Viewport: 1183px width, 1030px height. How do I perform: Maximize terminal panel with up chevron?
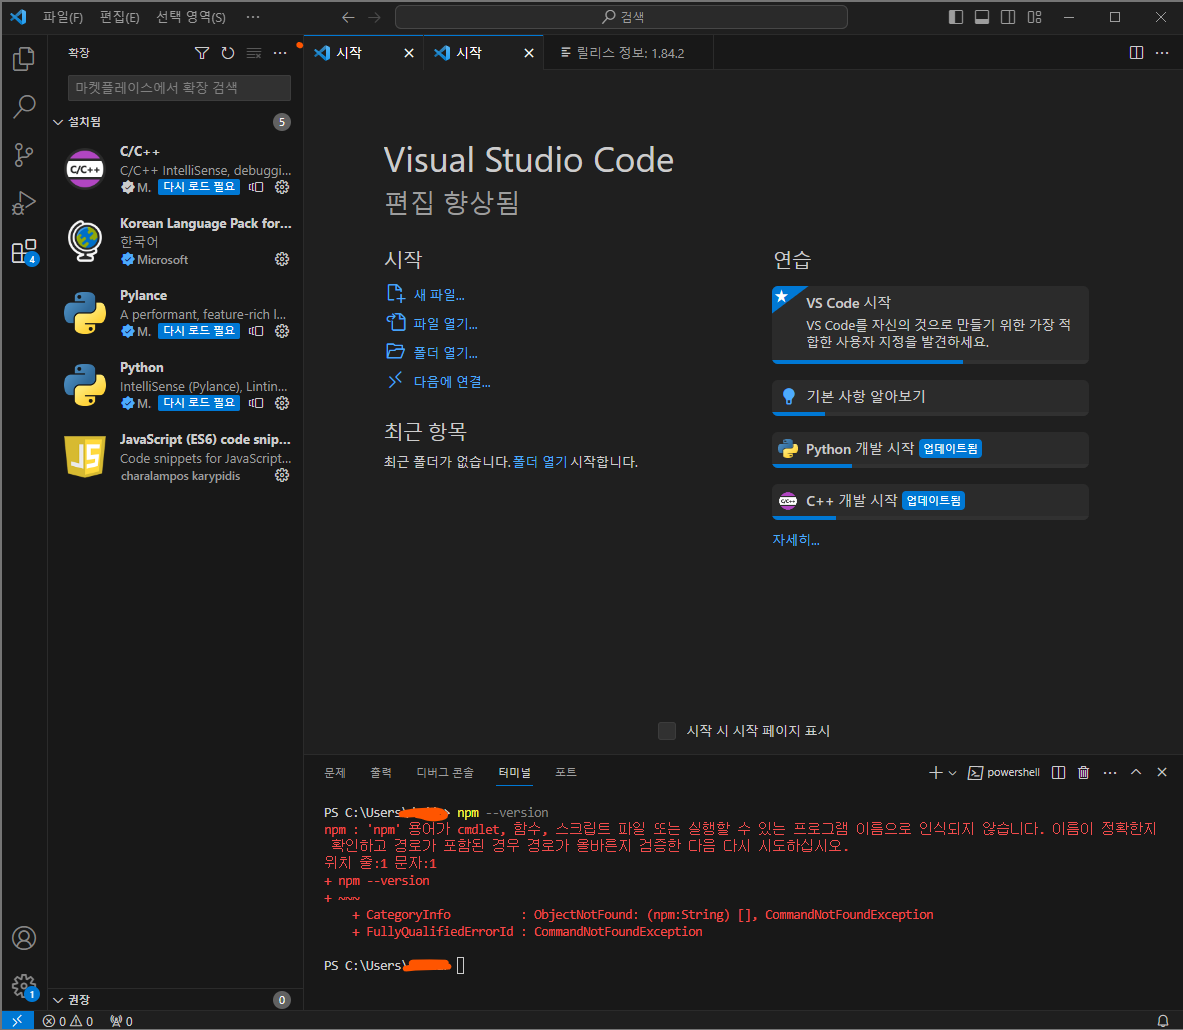coord(1136,772)
